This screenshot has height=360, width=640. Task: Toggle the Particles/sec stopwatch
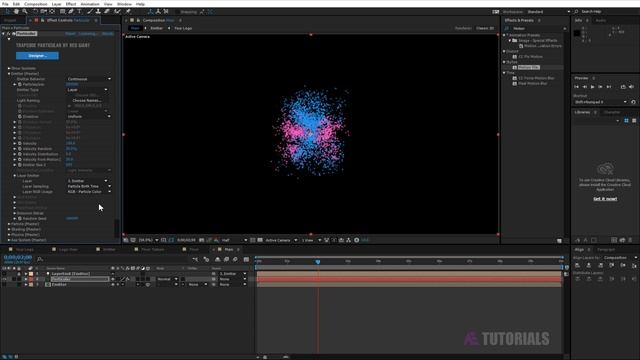tap(20, 84)
